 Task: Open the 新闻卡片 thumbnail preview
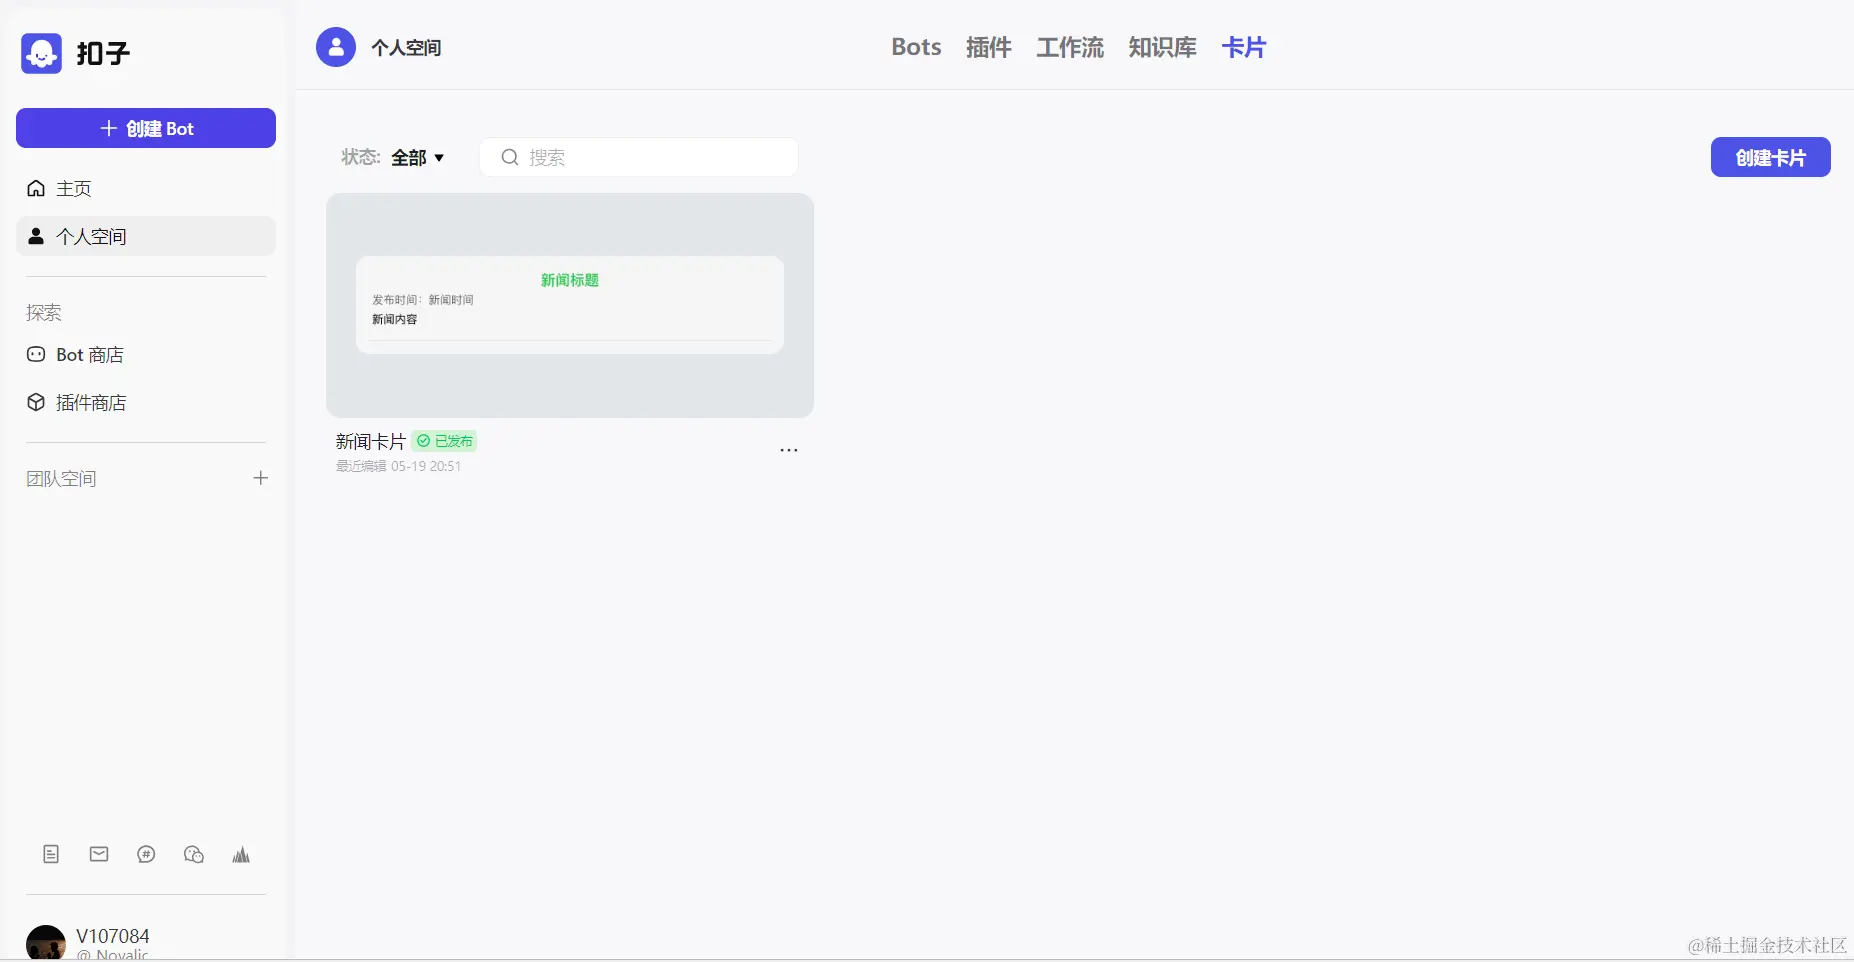(x=570, y=305)
